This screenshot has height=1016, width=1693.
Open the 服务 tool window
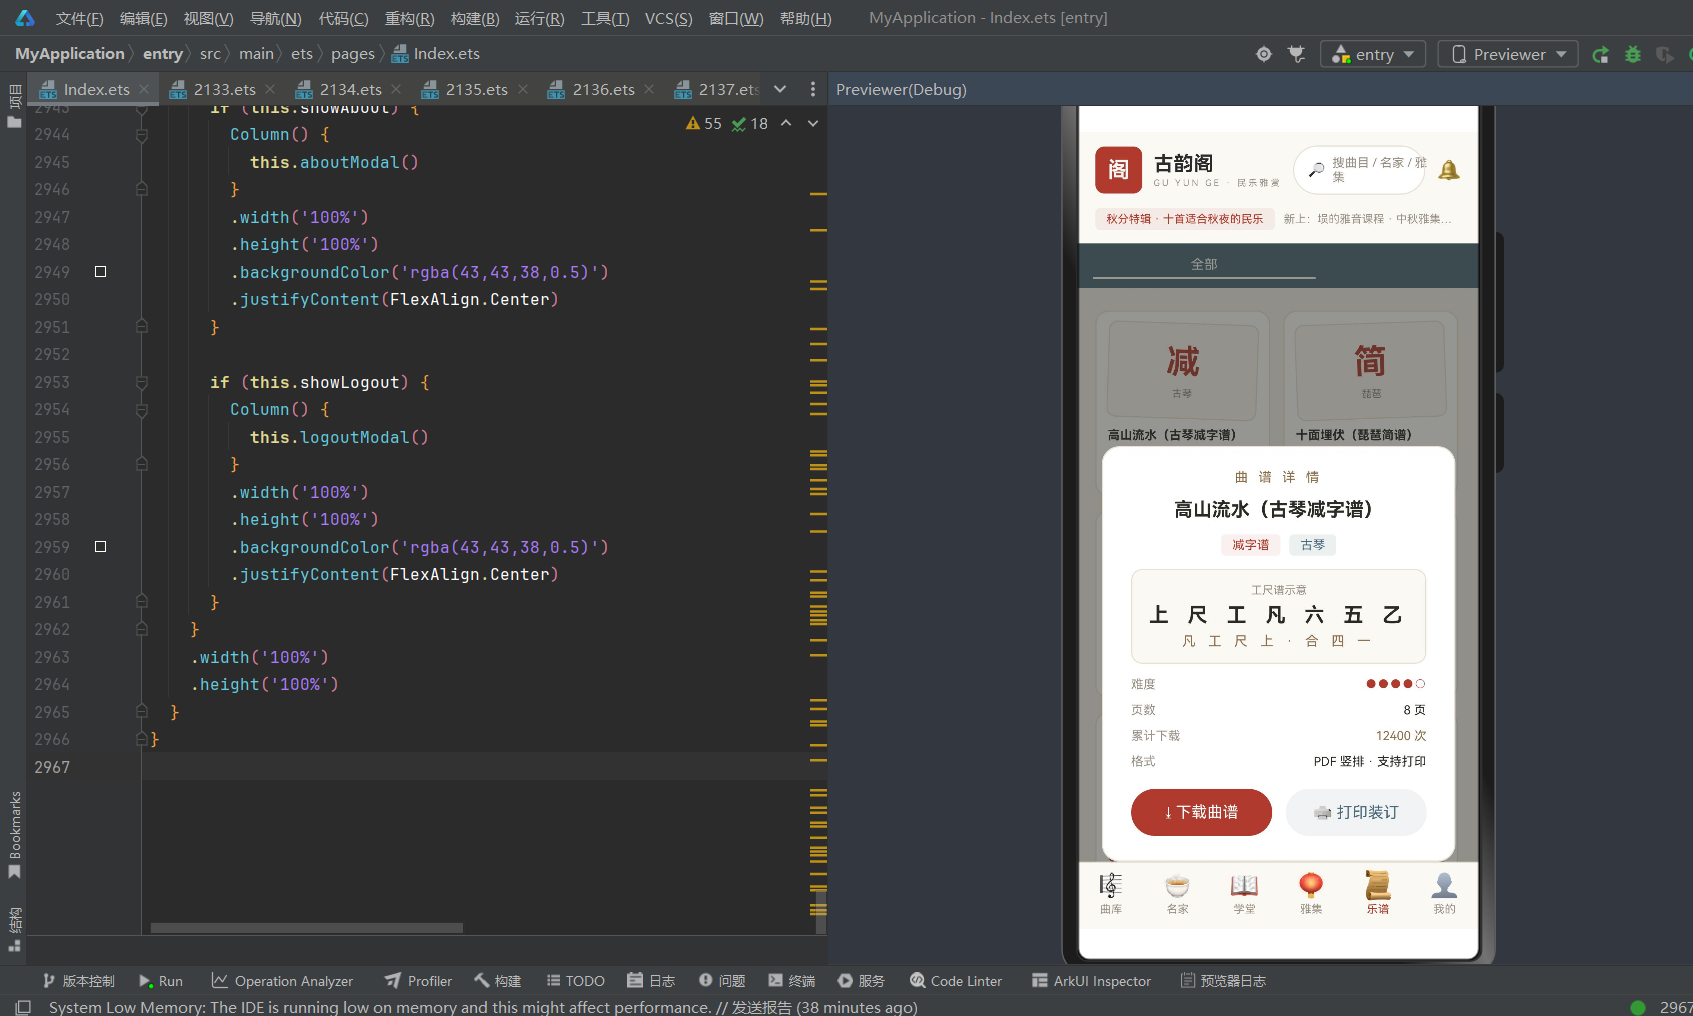tap(862, 981)
